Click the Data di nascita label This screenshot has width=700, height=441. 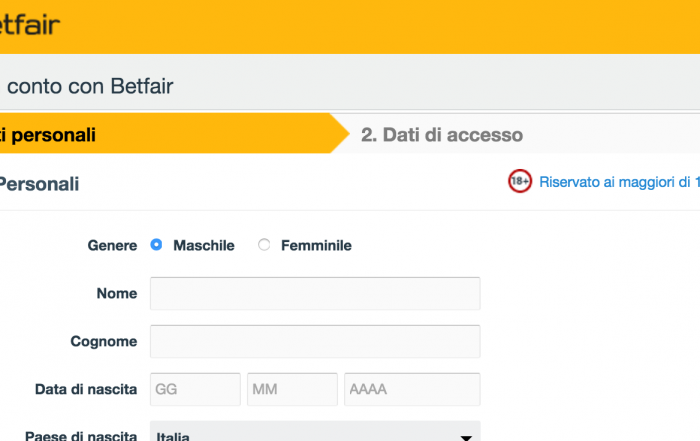86,389
